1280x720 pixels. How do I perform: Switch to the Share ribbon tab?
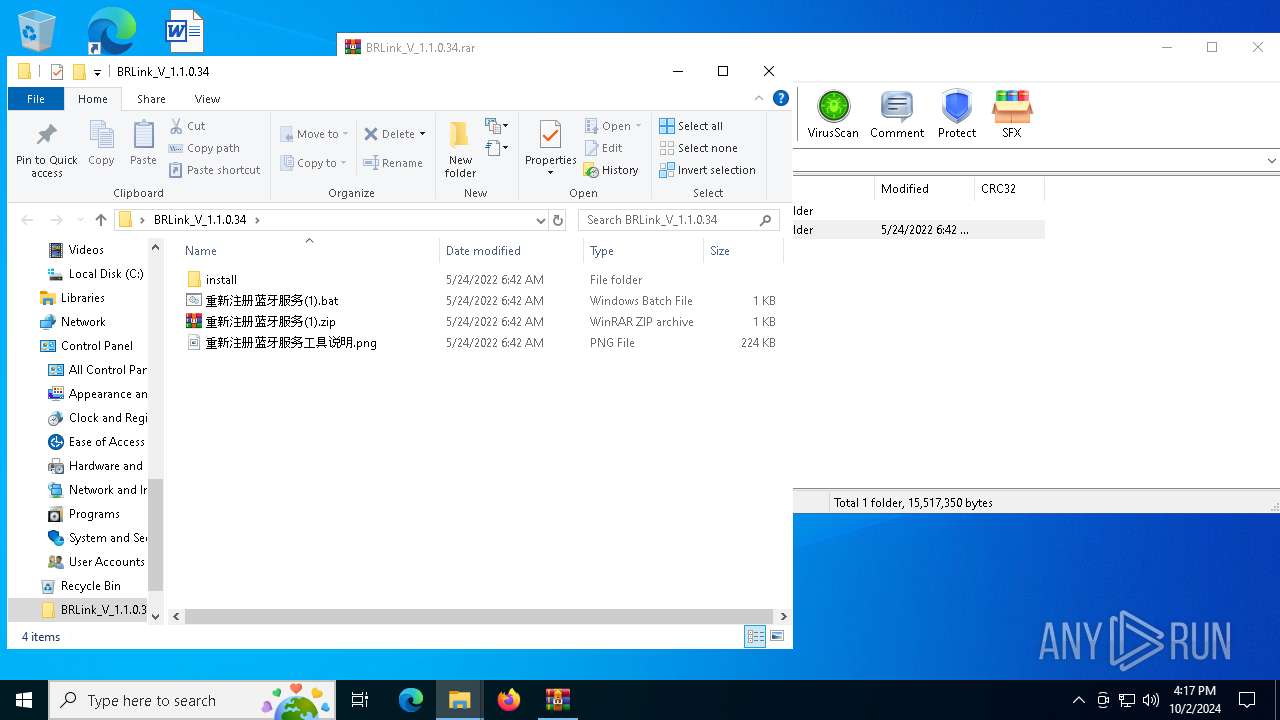(151, 99)
